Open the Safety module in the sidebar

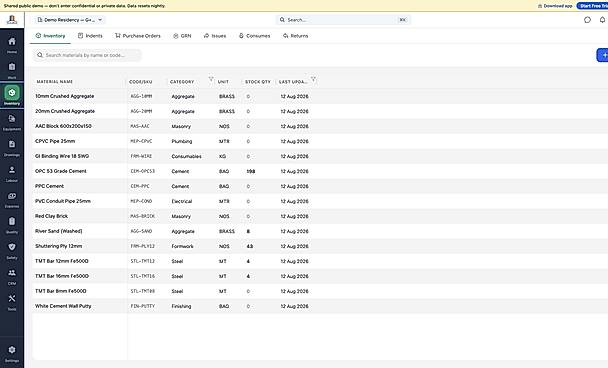coord(12,250)
